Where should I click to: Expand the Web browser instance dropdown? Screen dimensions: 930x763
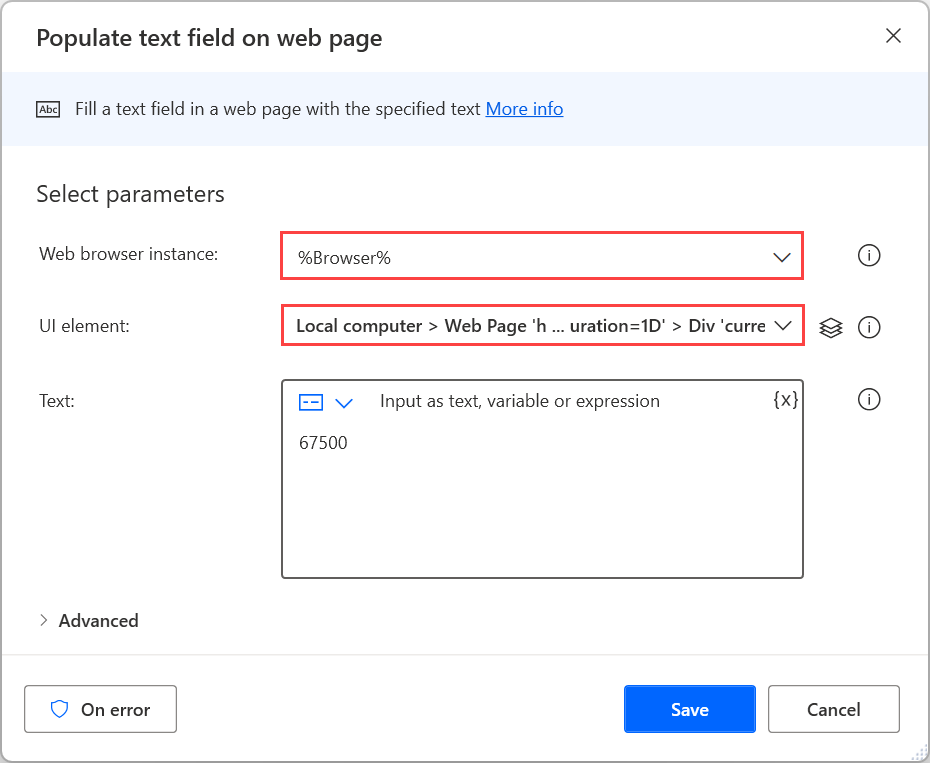[782, 257]
